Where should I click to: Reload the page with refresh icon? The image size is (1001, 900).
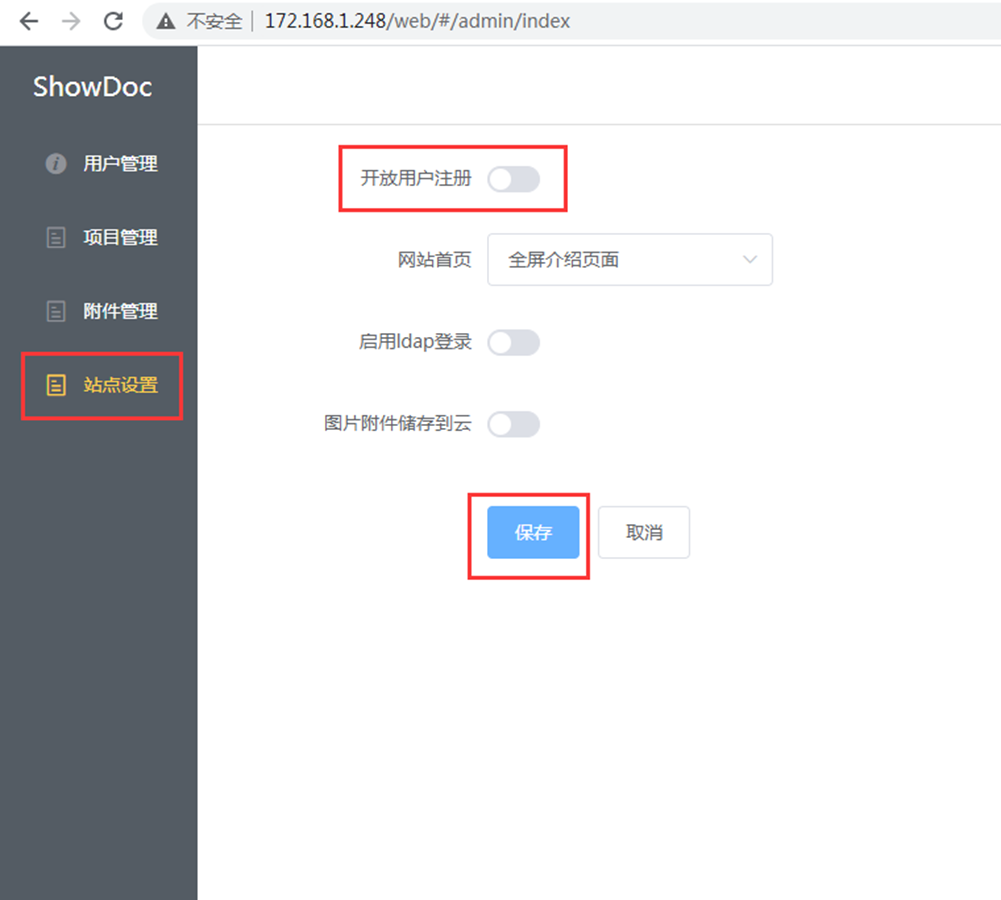coord(114,21)
